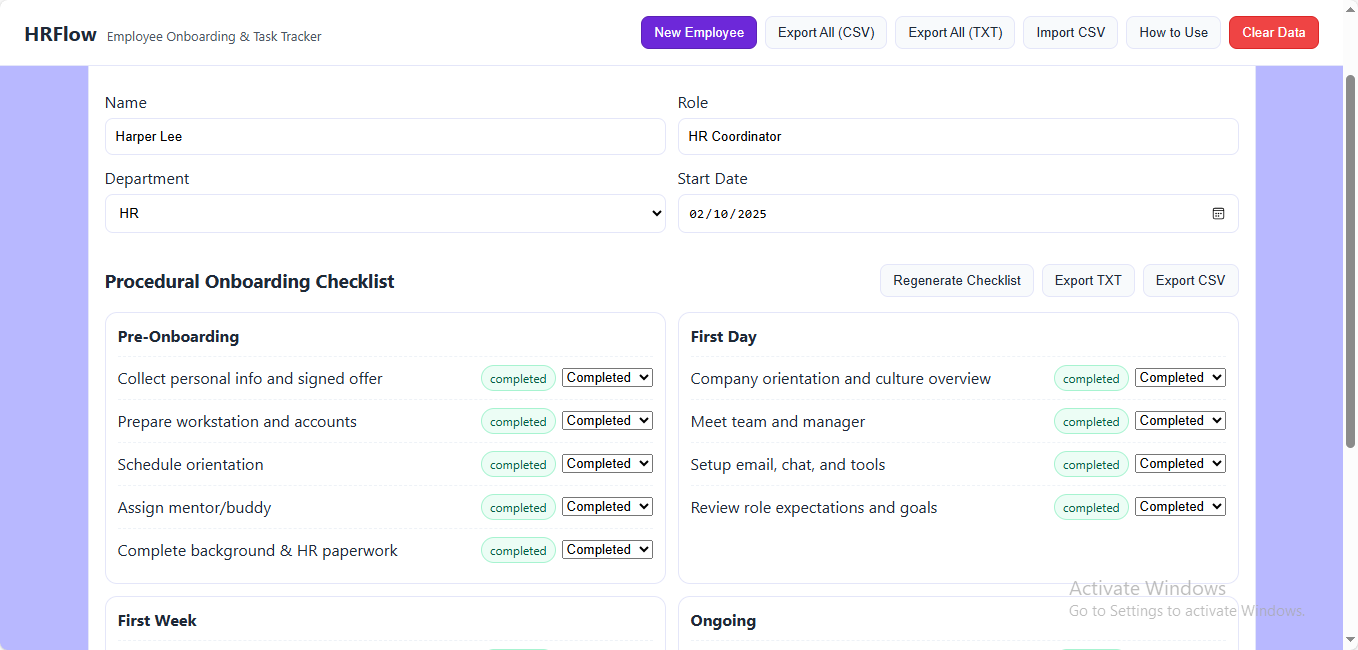Regenerate the onboarding checklist

pyautogui.click(x=957, y=281)
